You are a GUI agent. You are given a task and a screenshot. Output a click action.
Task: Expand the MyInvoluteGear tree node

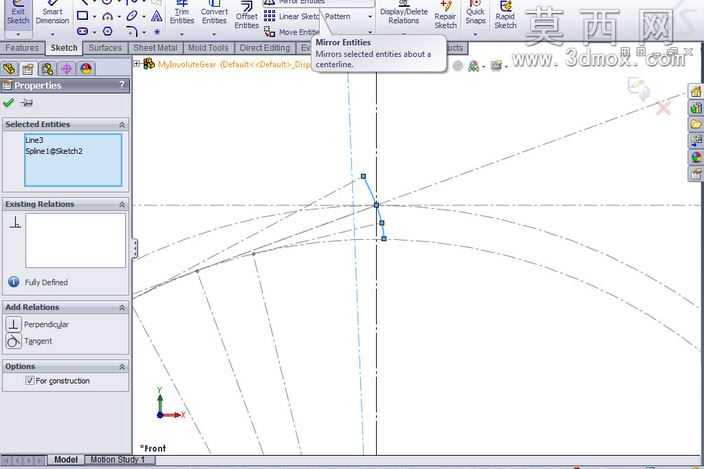(137, 64)
